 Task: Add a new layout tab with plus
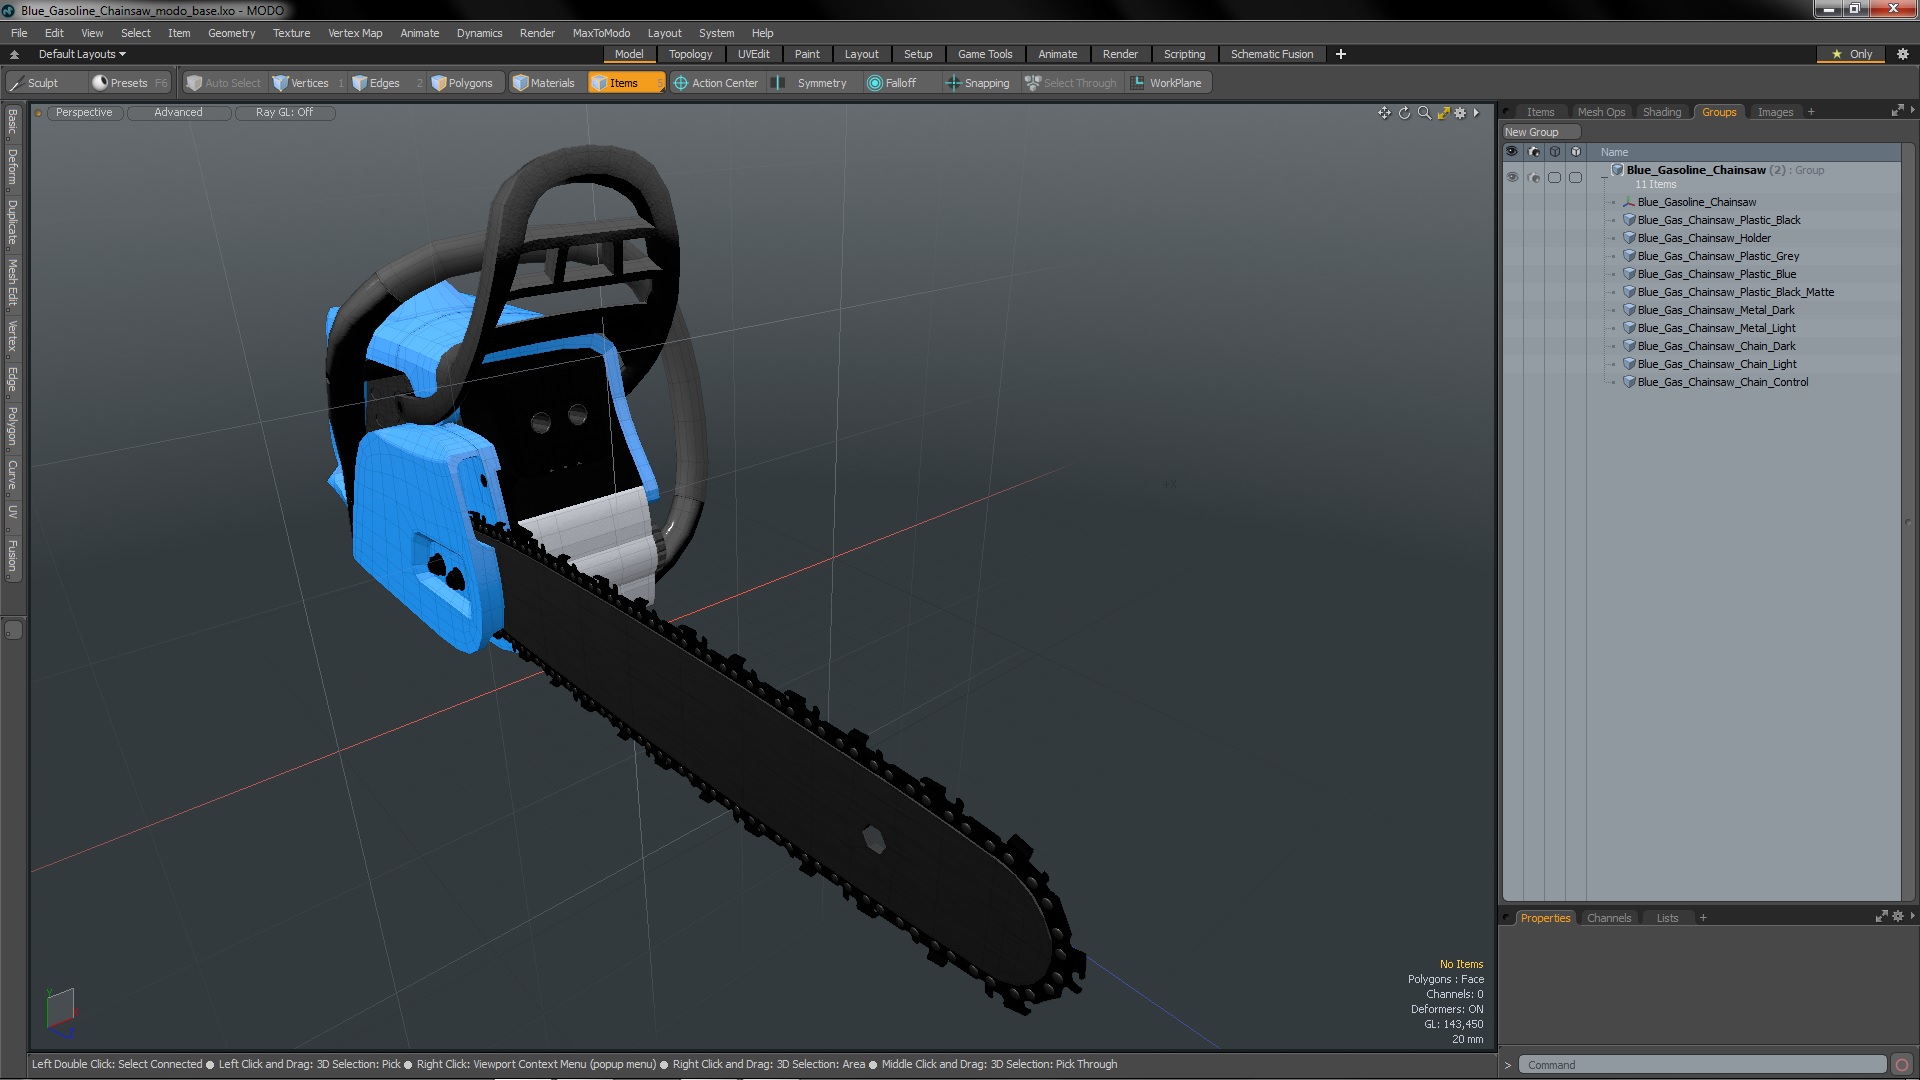tap(1340, 54)
